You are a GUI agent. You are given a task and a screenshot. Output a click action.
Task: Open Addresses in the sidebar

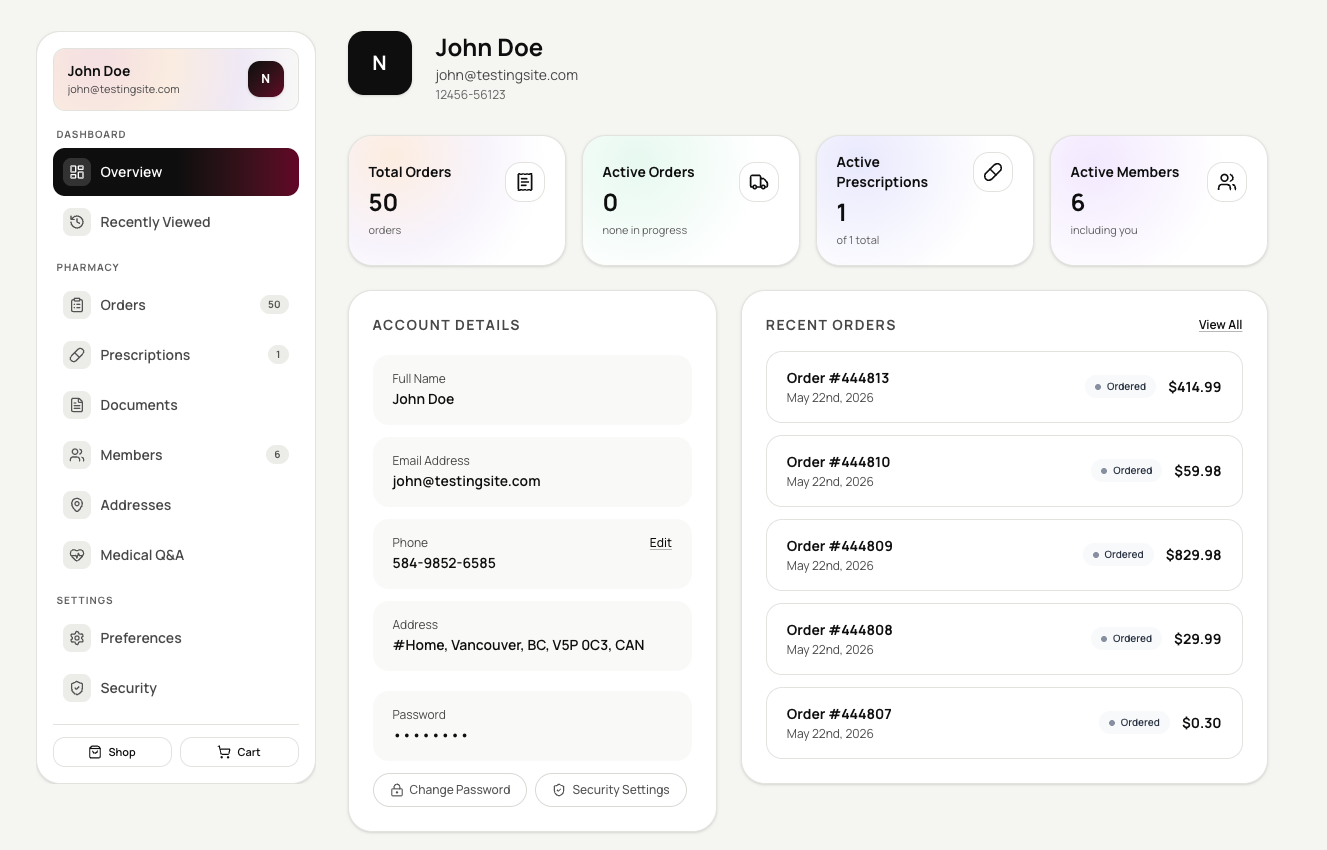point(176,505)
